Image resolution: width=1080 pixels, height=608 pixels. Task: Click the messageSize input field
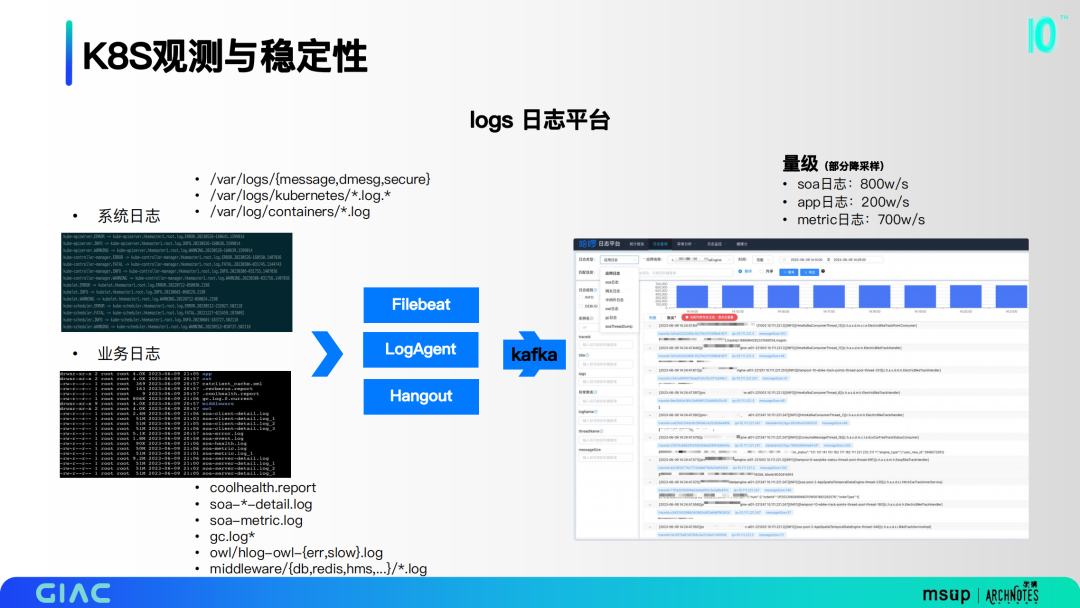(606, 457)
